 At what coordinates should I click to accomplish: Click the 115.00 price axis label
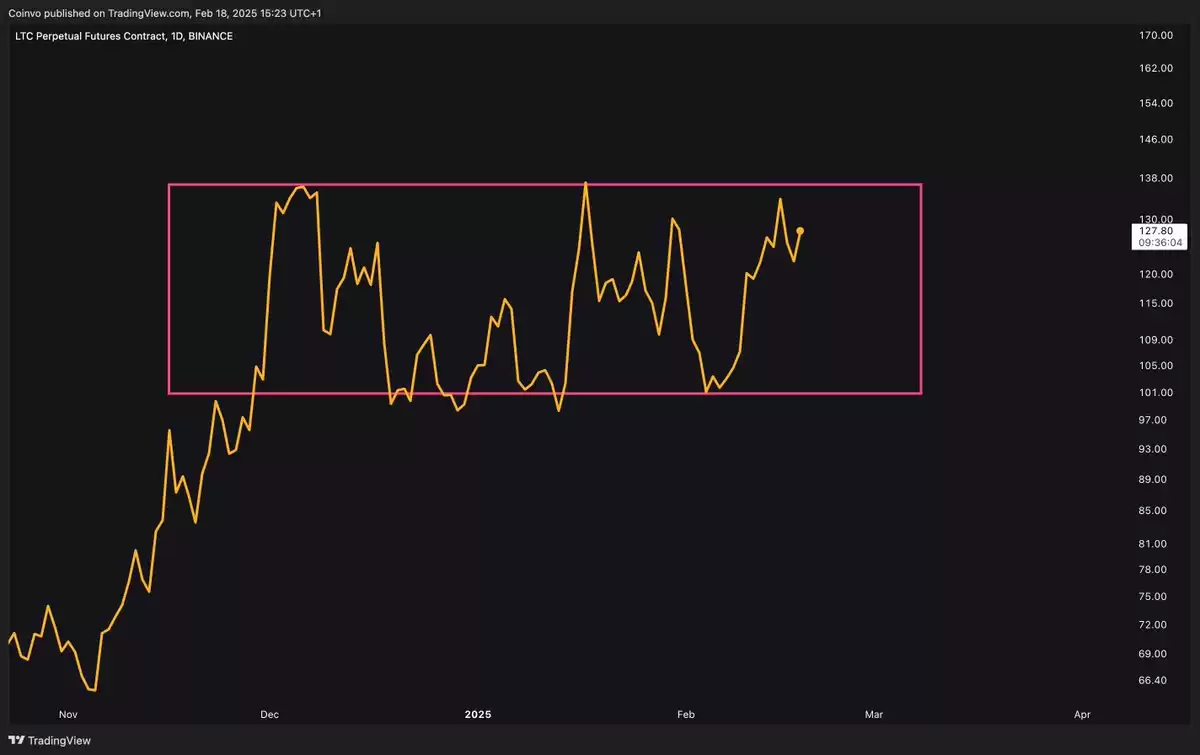point(1155,303)
